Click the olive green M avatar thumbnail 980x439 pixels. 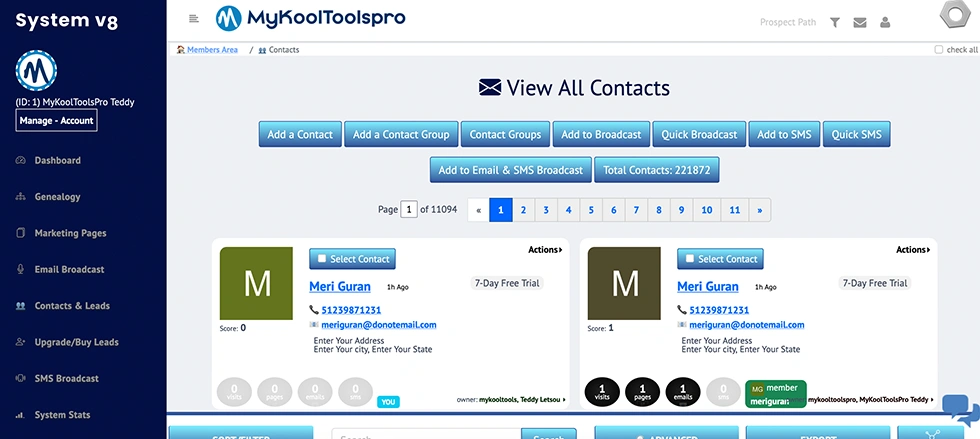257,284
